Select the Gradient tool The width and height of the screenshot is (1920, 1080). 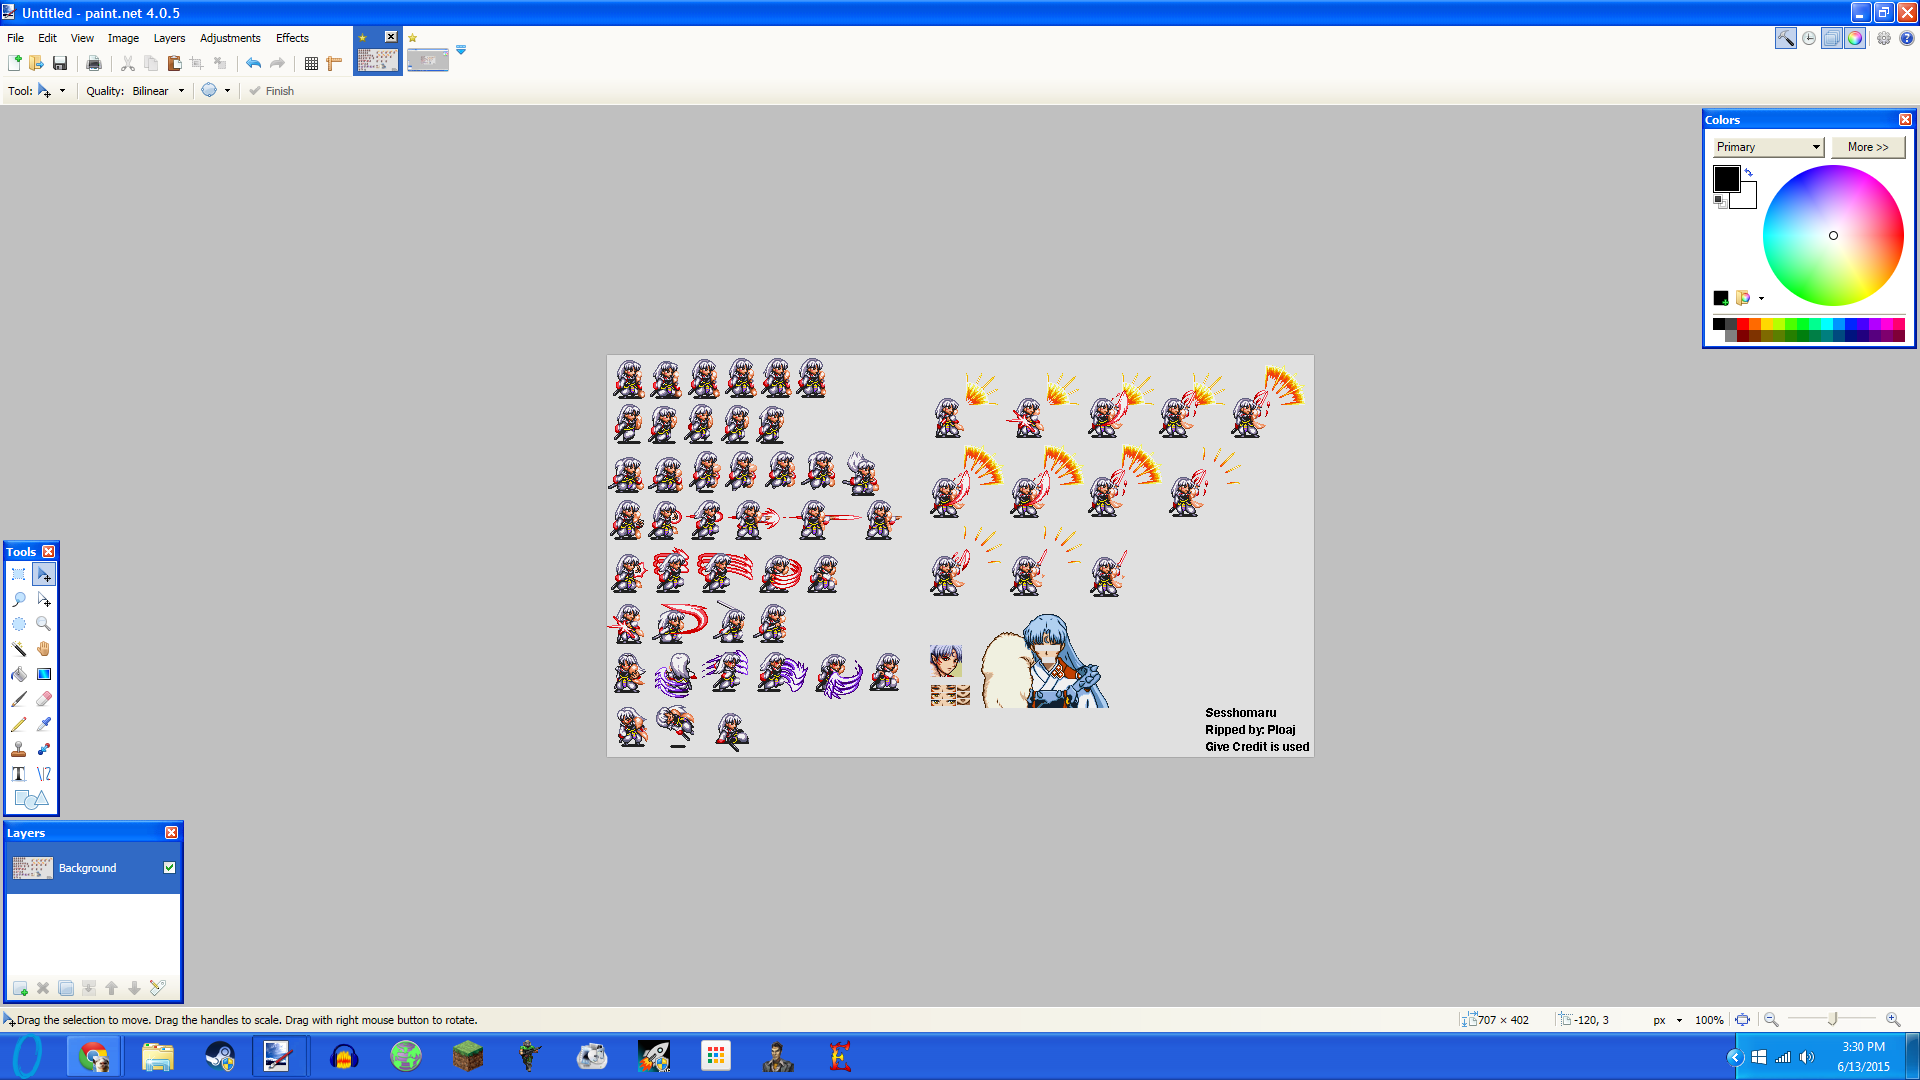pos(44,674)
